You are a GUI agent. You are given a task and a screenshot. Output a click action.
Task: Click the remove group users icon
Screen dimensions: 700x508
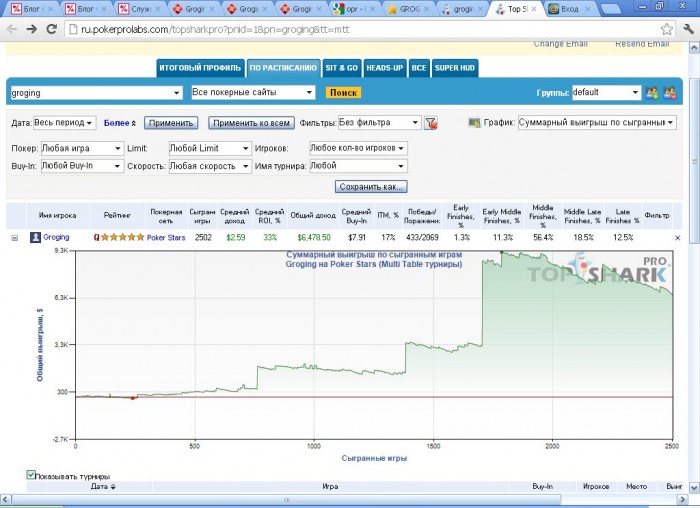670,93
